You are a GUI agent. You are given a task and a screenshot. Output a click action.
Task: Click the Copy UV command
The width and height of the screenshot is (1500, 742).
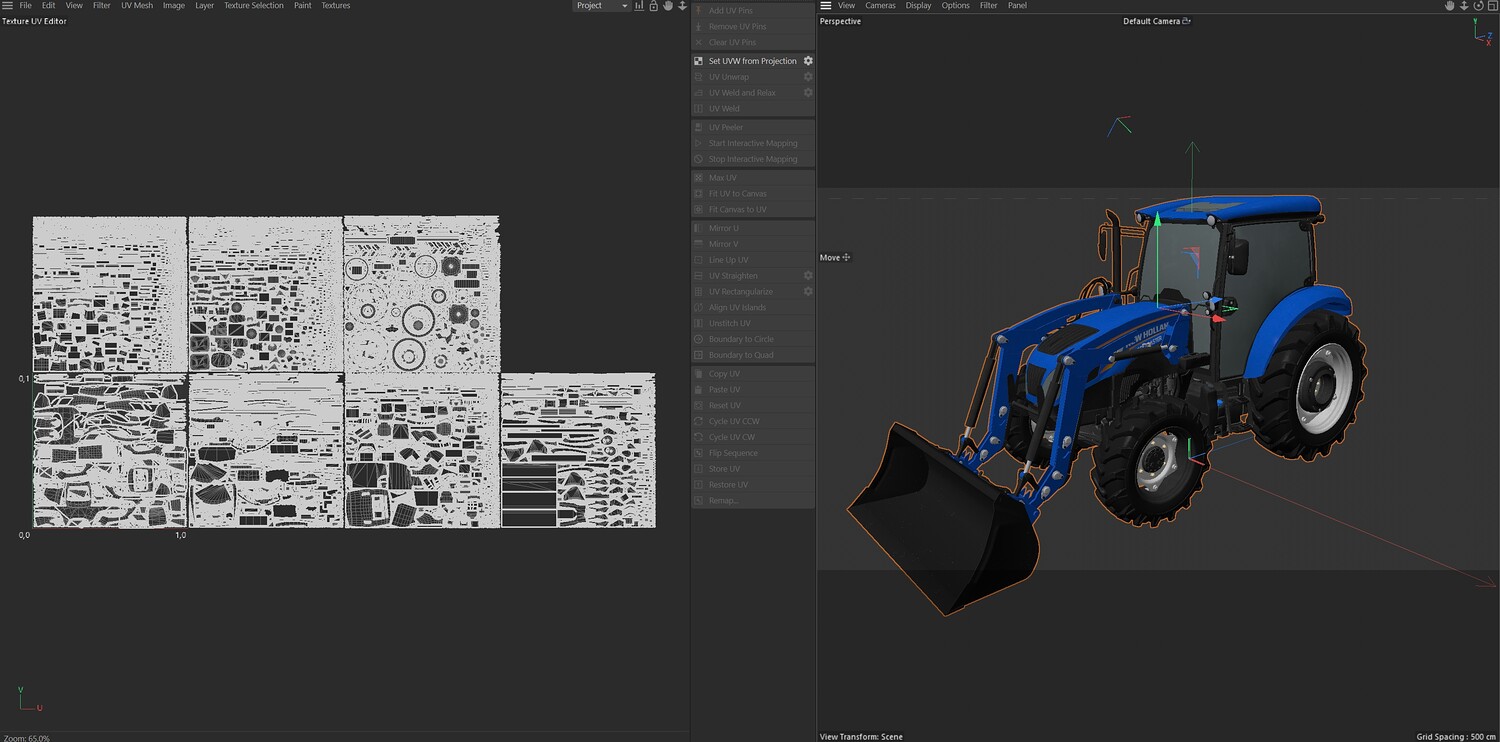pos(753,374)
